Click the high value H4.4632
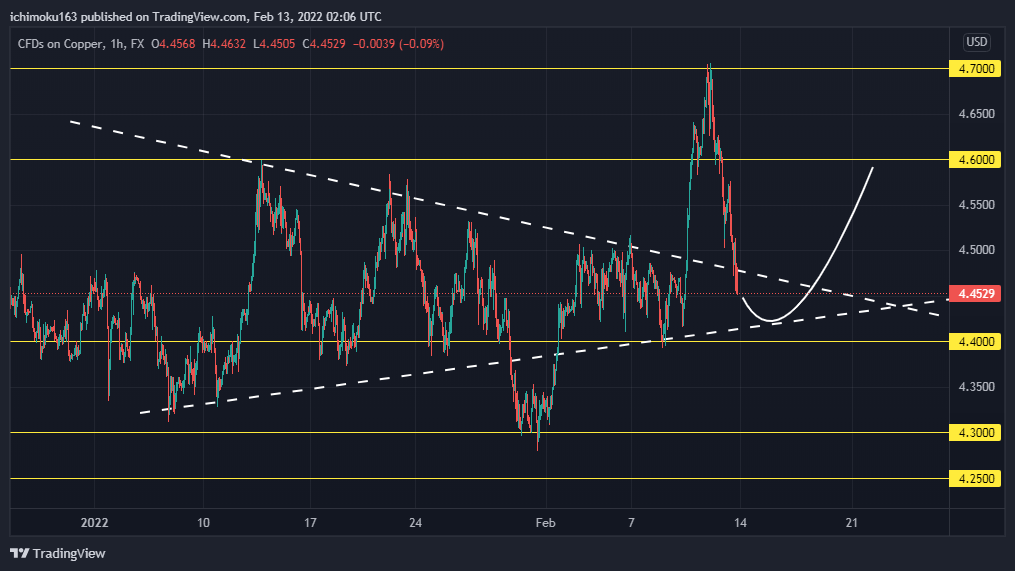Image resolution: width=1015 pixels, height=571 pixels. click(224, 44)
